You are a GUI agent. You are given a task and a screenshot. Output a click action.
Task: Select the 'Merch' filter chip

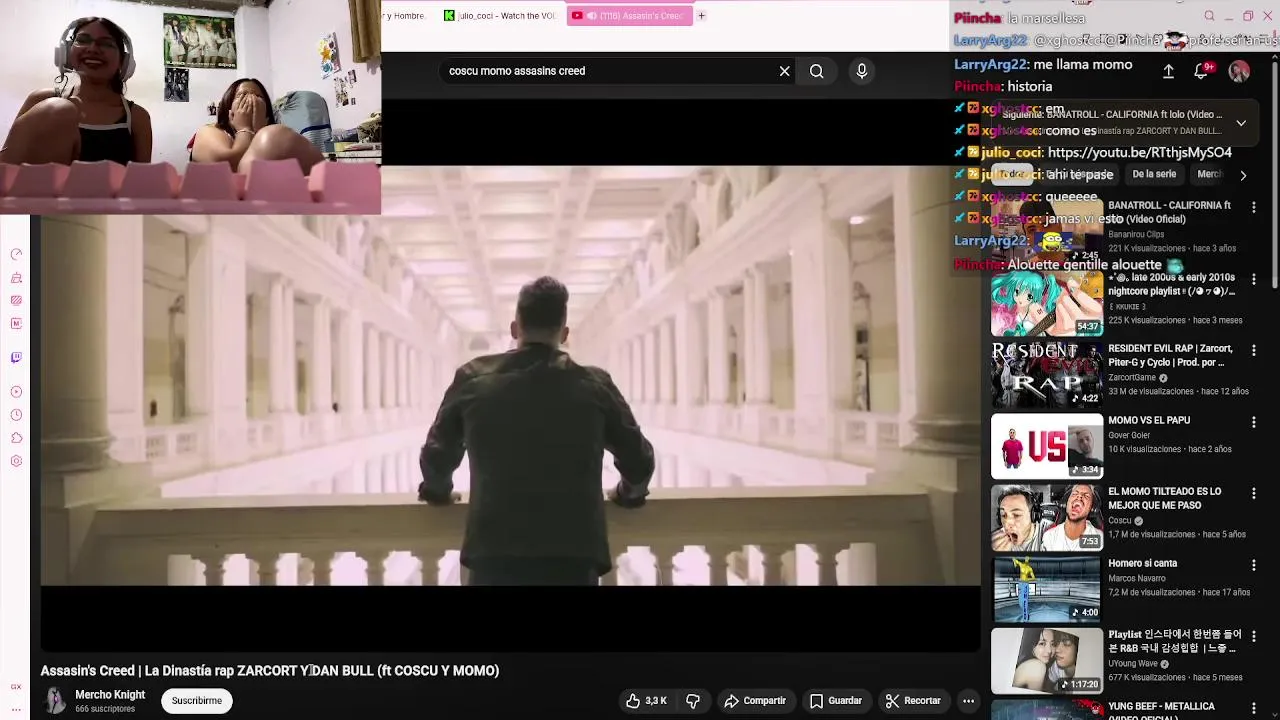pos(1210,174)
